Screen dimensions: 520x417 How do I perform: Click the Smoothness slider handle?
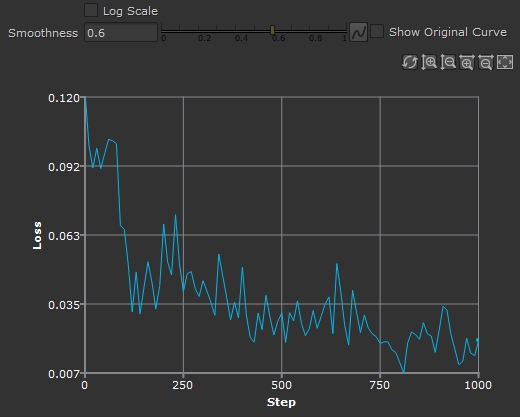coord(272,30)
